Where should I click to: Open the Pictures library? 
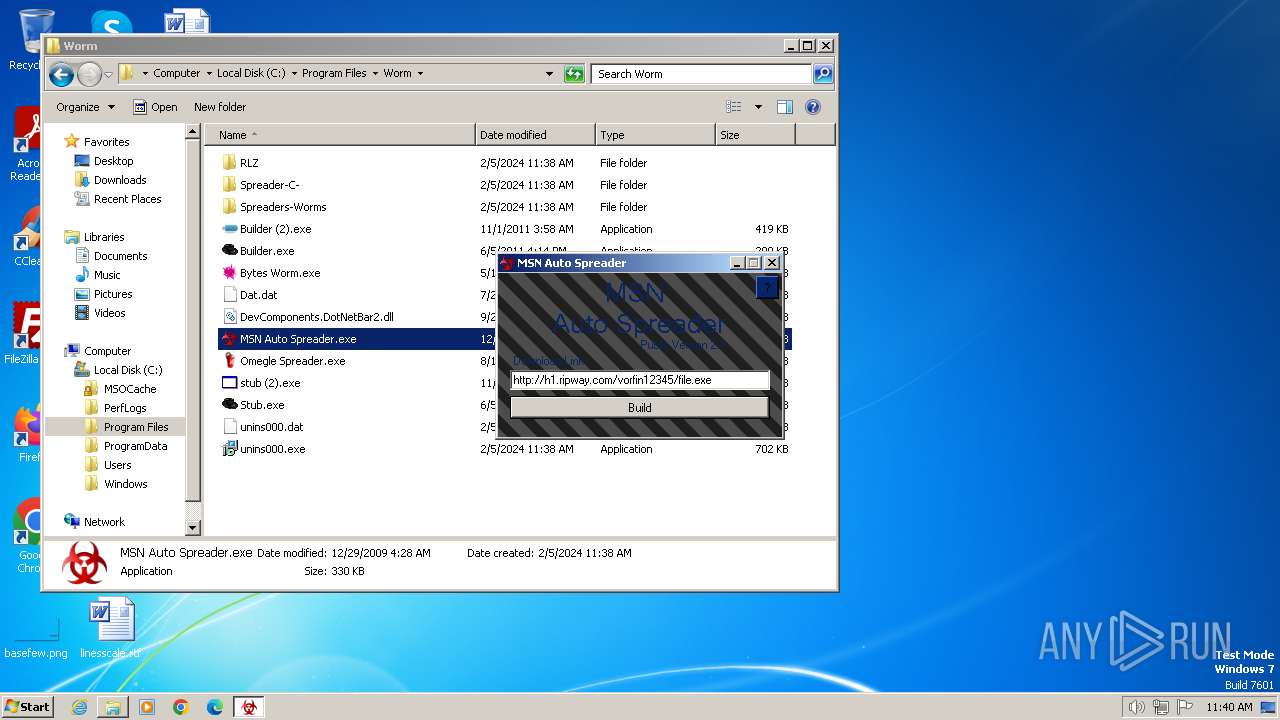(113, 294)
